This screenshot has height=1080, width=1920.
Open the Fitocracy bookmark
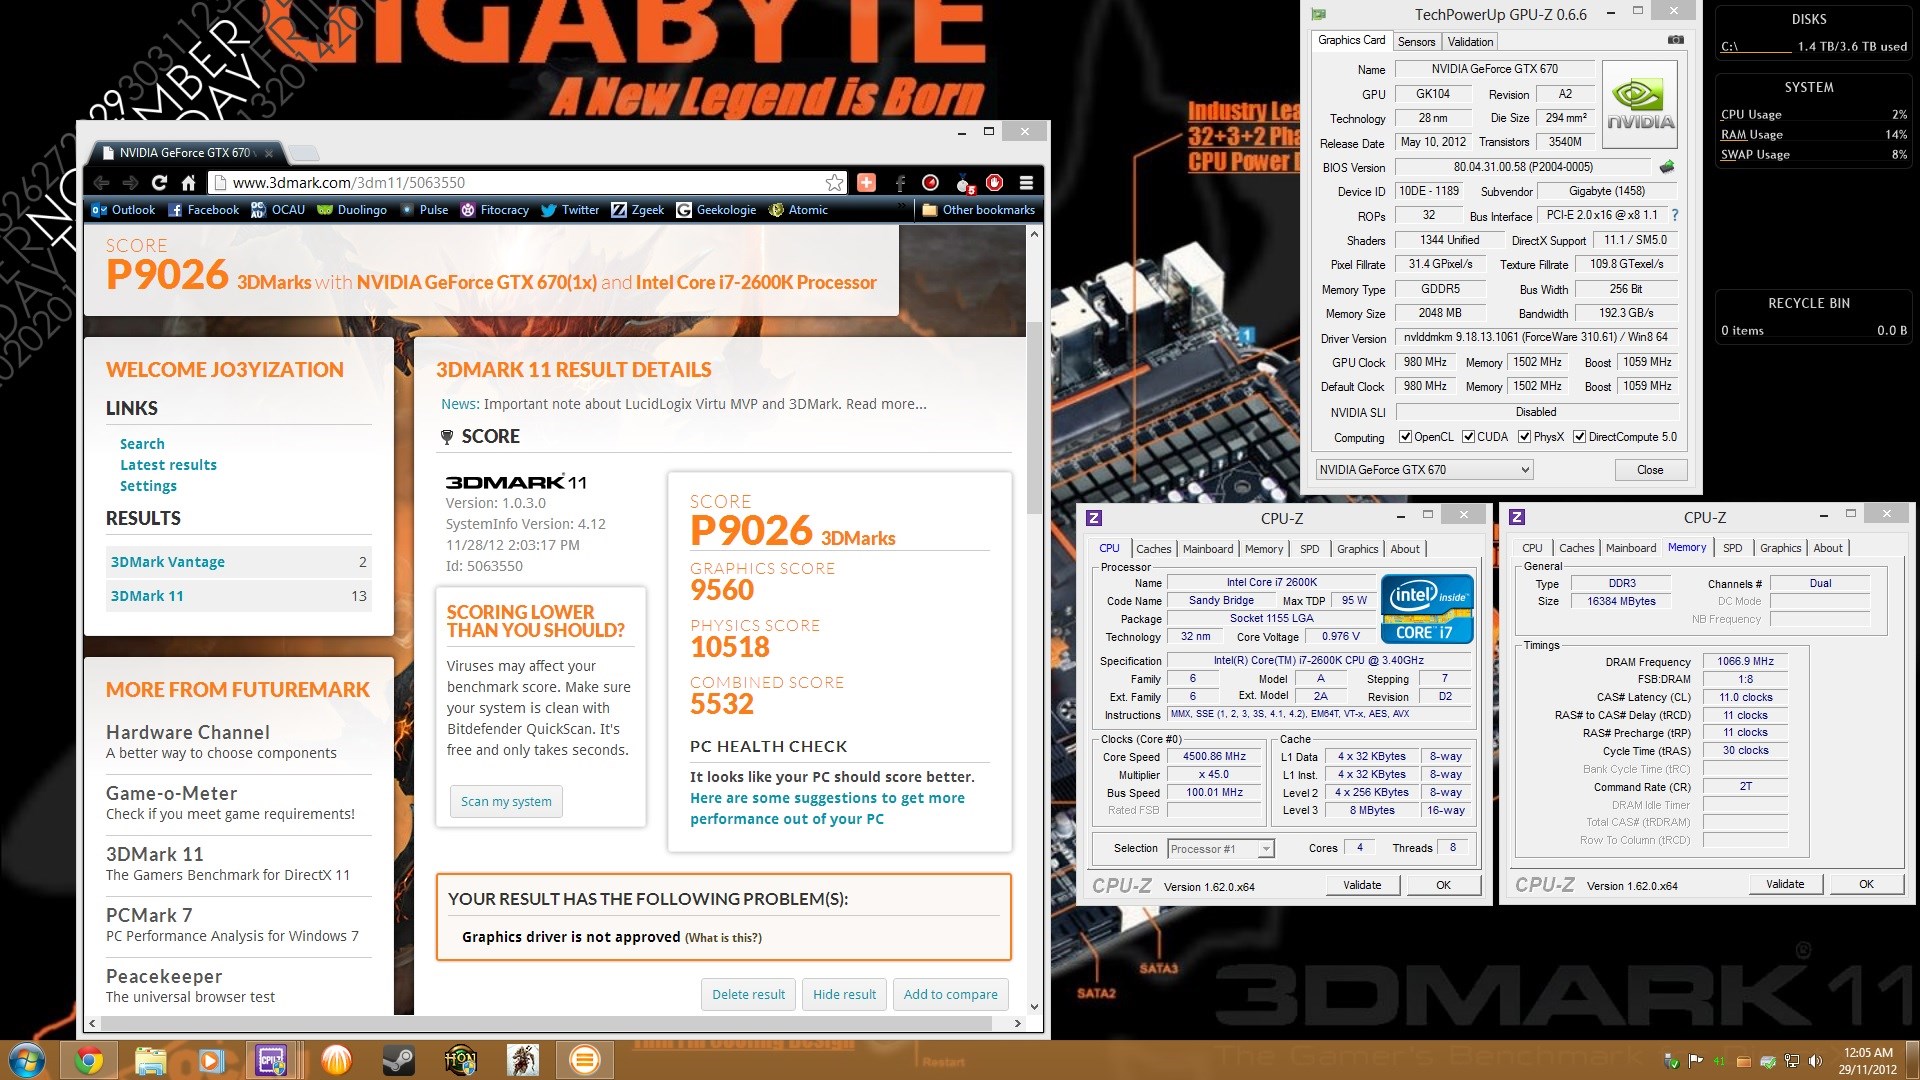point(495,210)
